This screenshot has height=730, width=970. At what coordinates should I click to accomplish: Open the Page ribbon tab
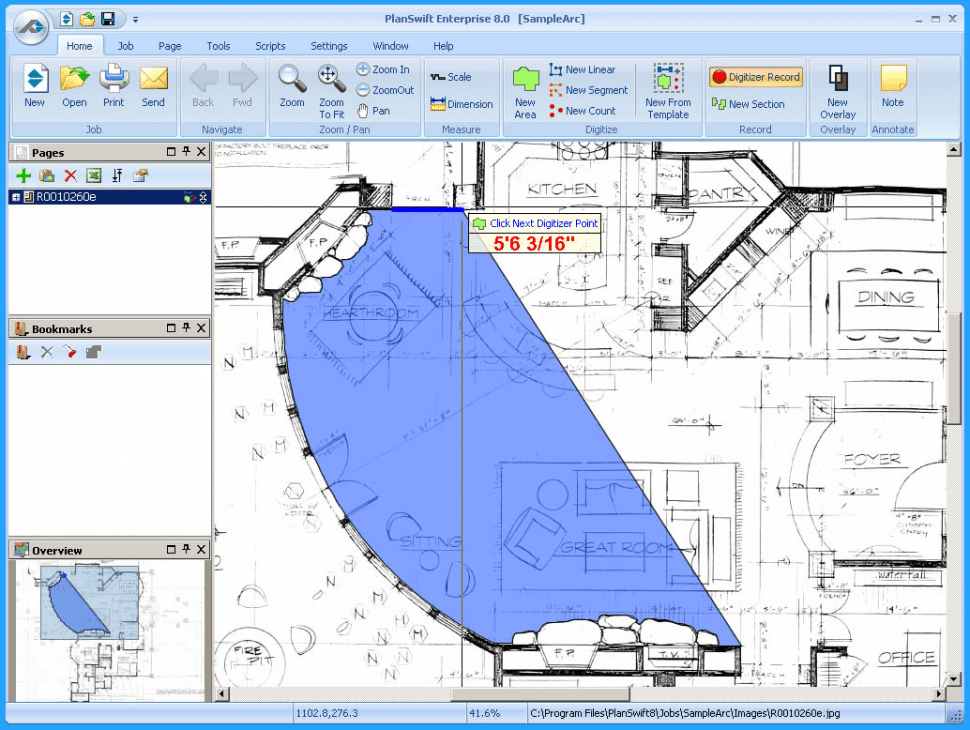[x=170, y=46]
